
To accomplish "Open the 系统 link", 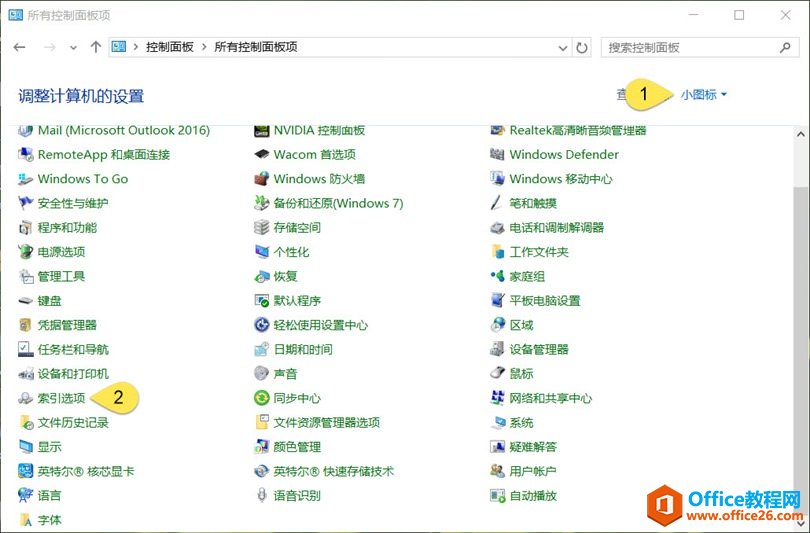I will pyautogui.click(x=521, y=422).
